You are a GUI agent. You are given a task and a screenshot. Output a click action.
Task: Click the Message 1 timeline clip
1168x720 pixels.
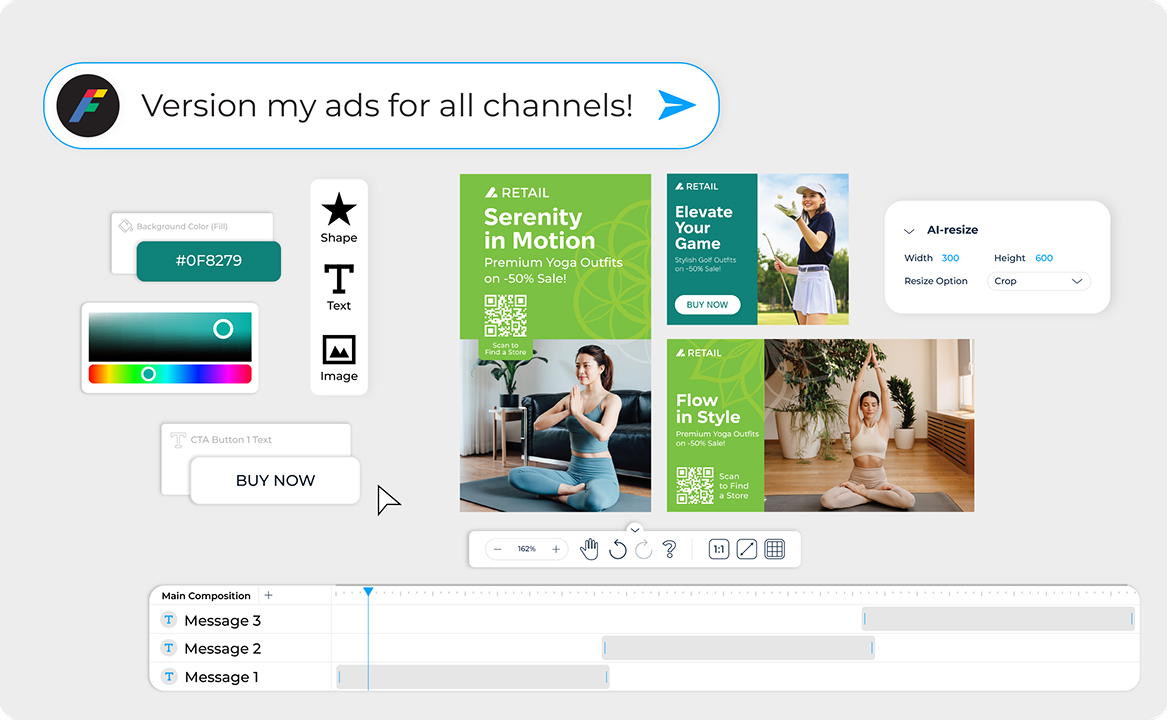coord(473,676)
